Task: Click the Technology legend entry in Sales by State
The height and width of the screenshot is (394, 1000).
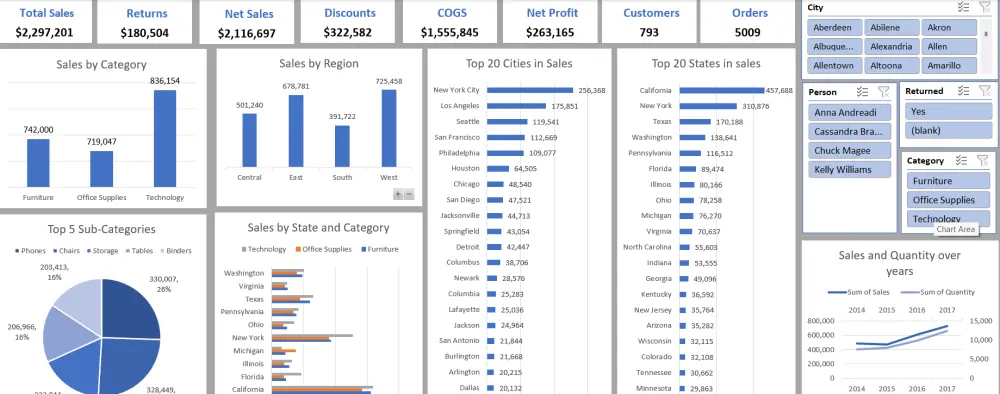Action: (x=263, y=249)
